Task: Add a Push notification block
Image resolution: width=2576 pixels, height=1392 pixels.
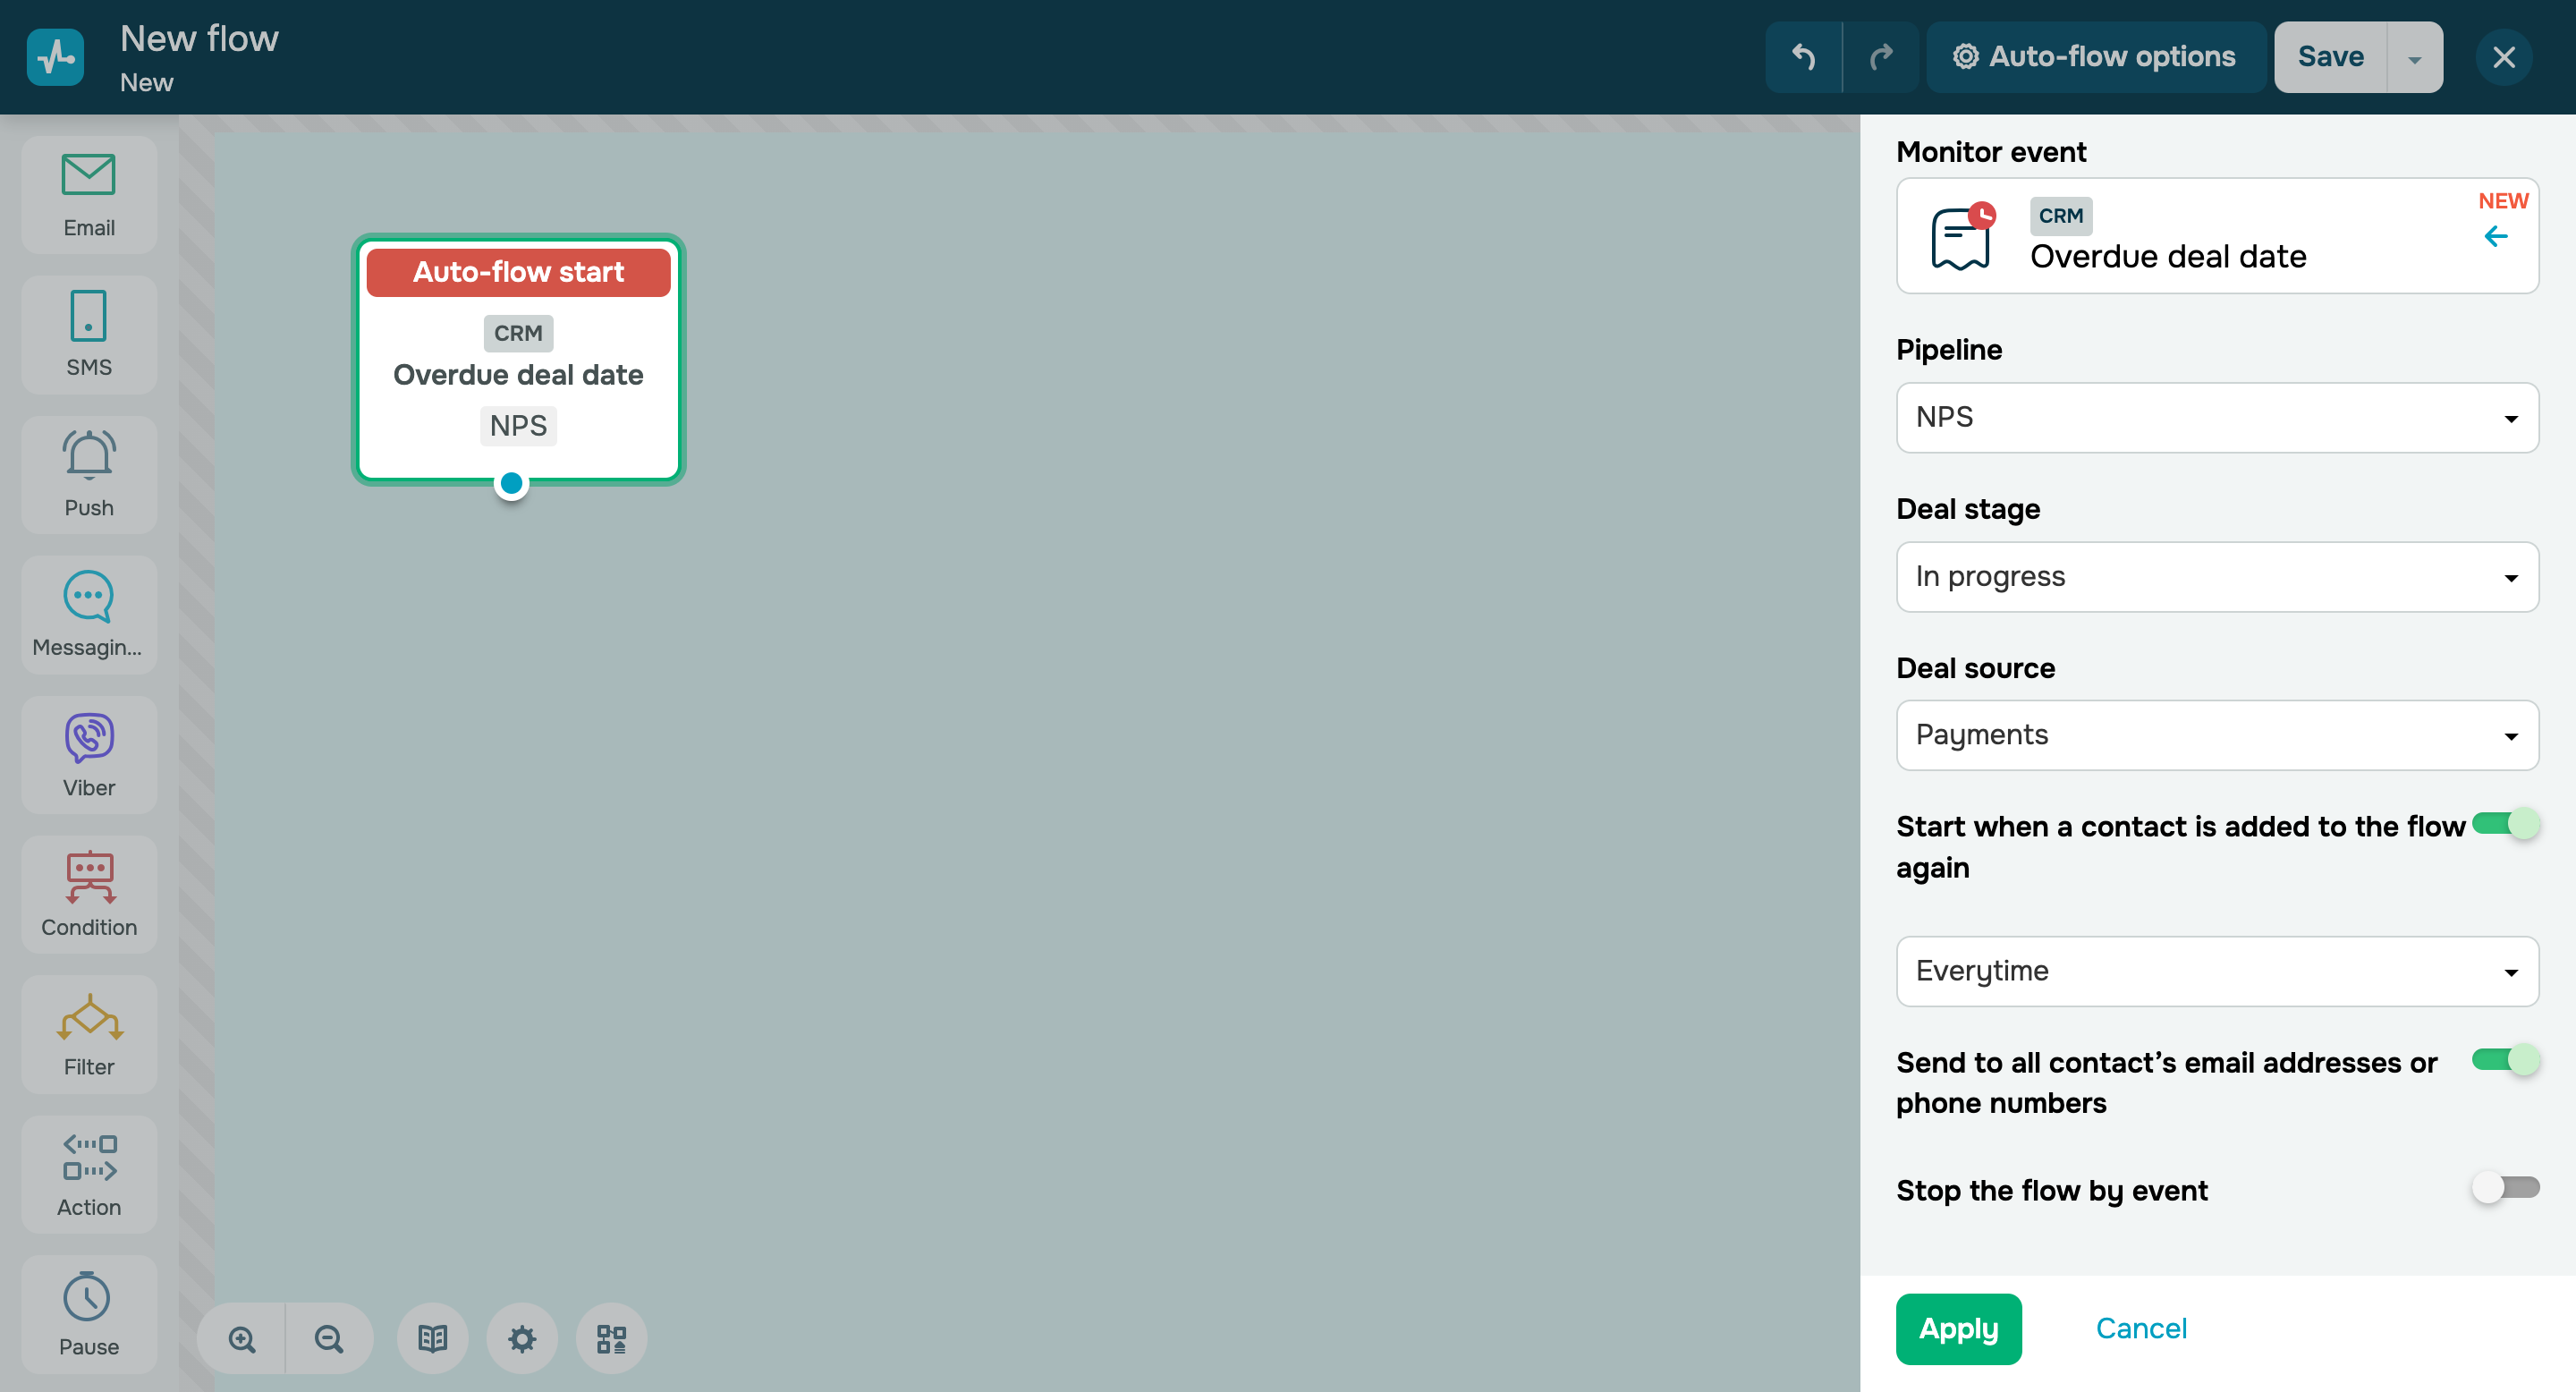Action: pyautogui.click(x=88, y=473)
